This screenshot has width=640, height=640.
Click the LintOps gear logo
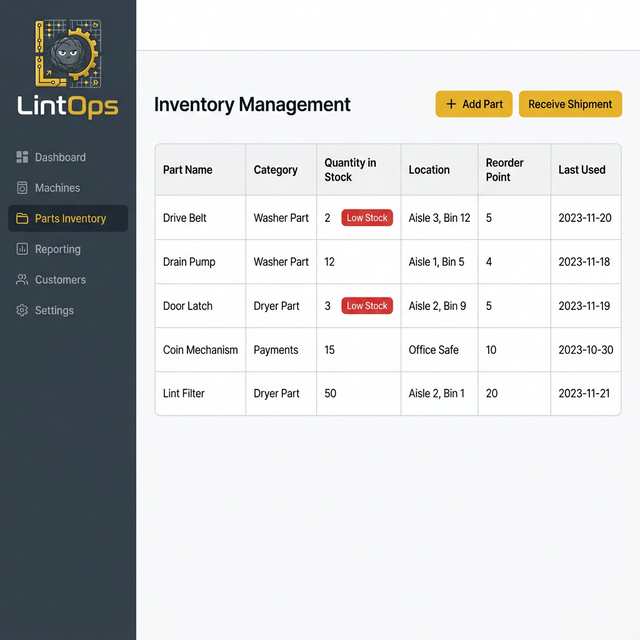68,53
